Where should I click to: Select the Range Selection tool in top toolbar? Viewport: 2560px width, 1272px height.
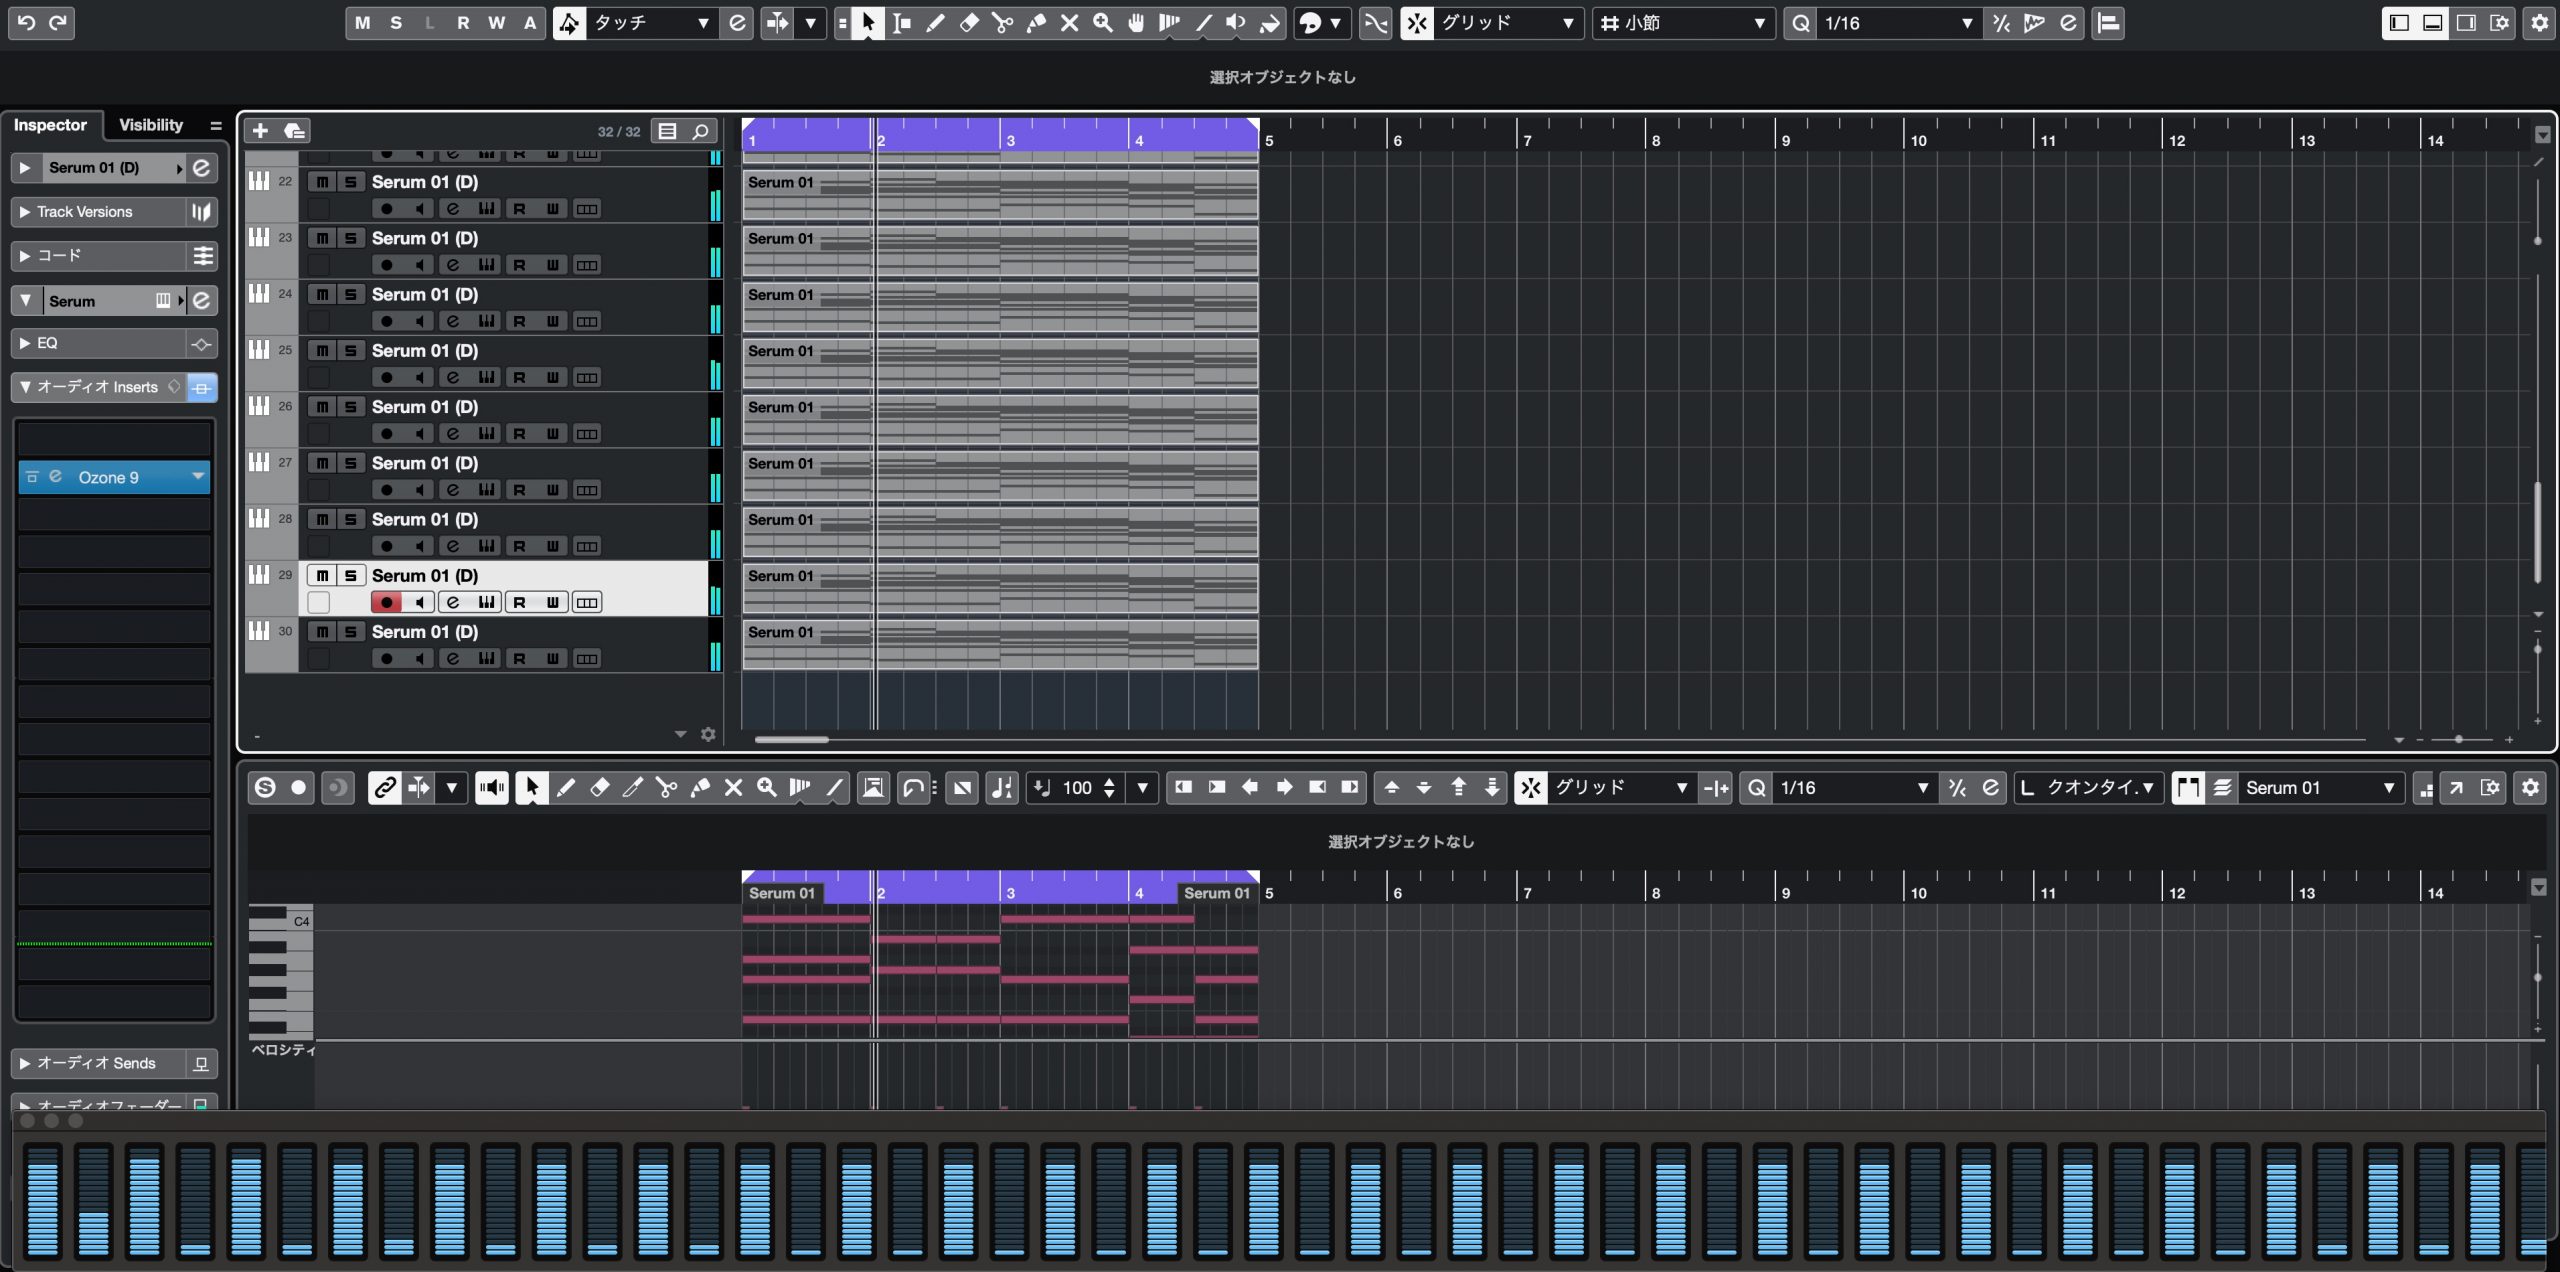(901, 23)
